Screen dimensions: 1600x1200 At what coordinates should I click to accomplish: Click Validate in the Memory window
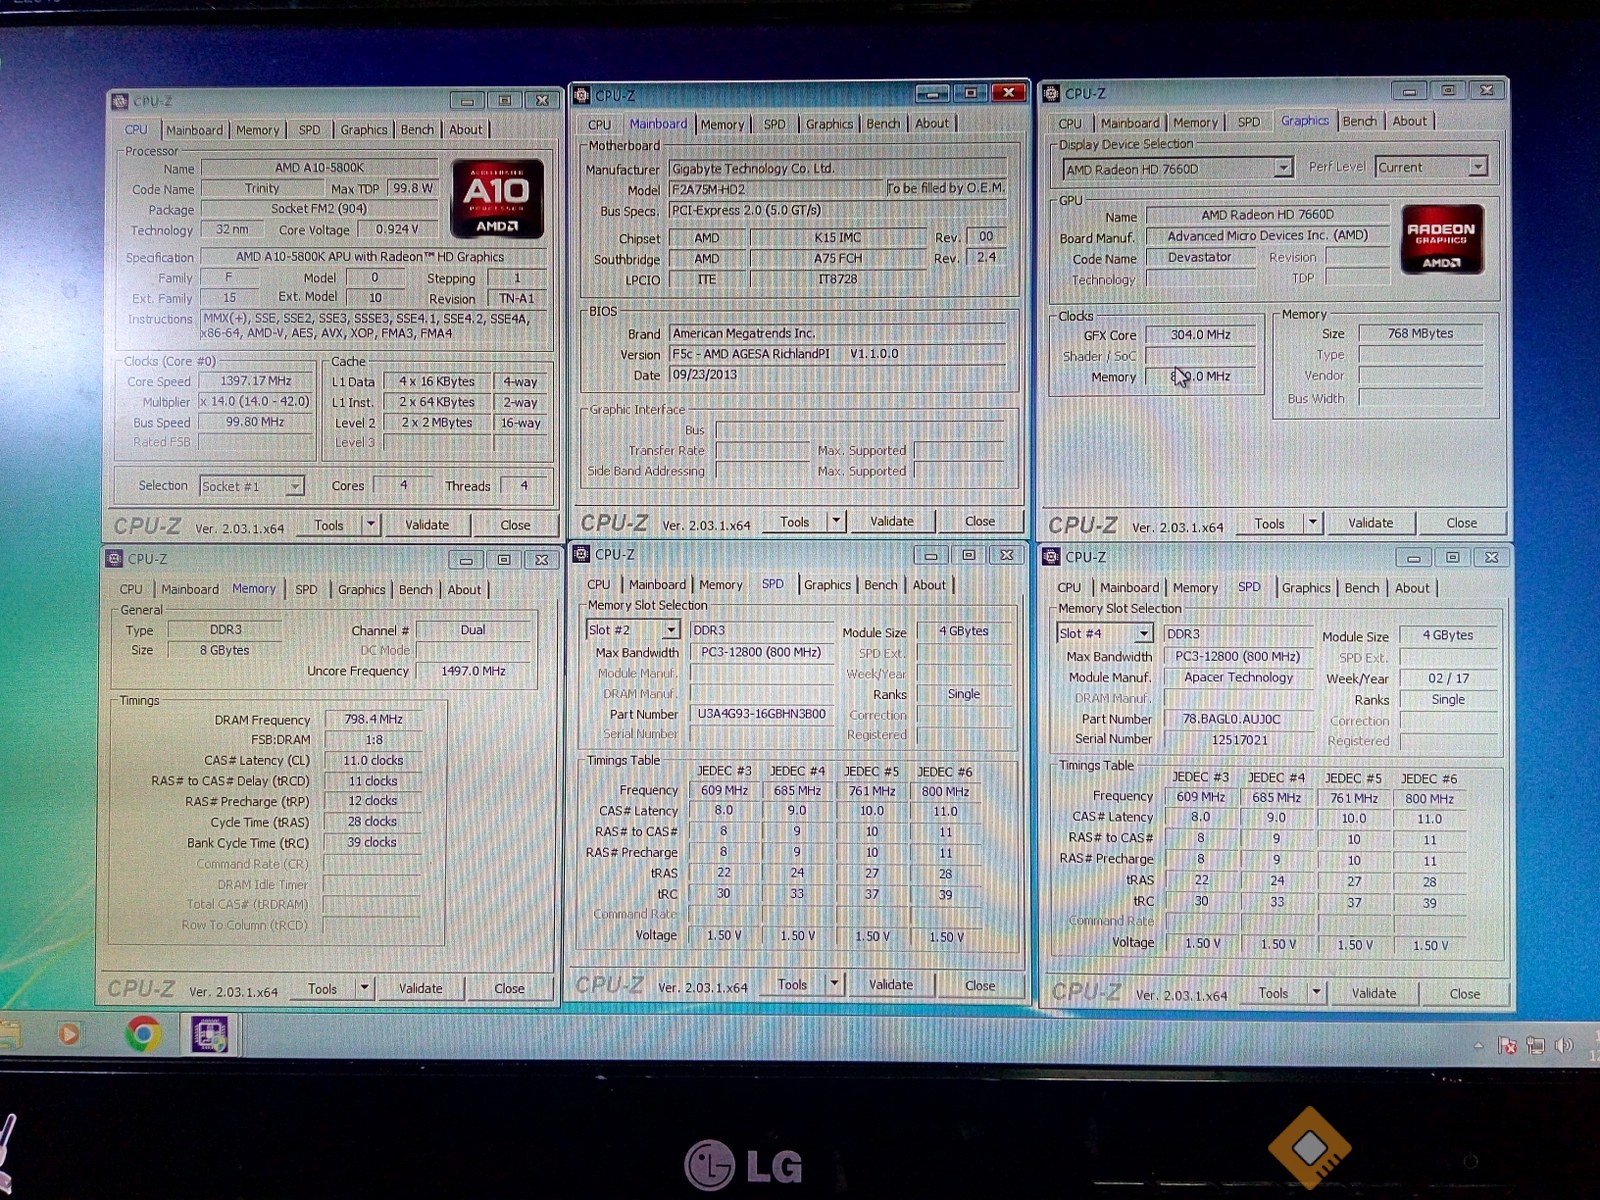click(x=421, y=988)
